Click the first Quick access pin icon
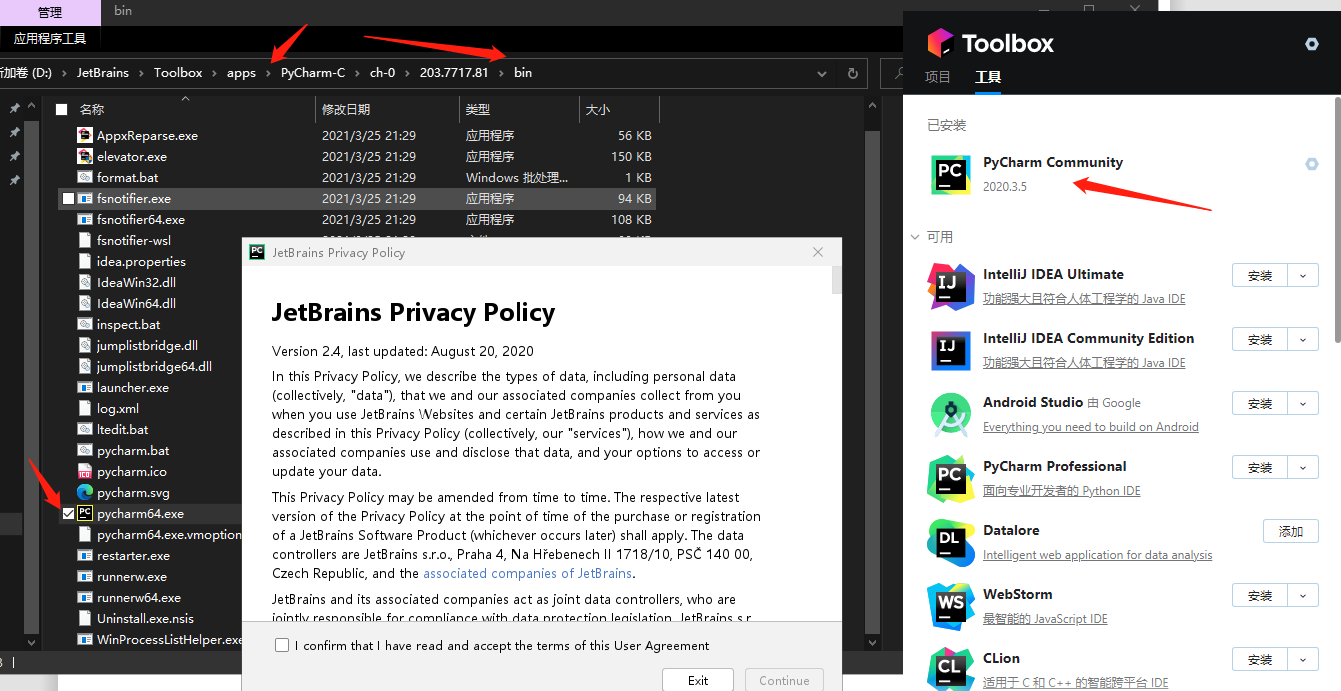Screen dimensions: 1341x691 coord(14,108)
